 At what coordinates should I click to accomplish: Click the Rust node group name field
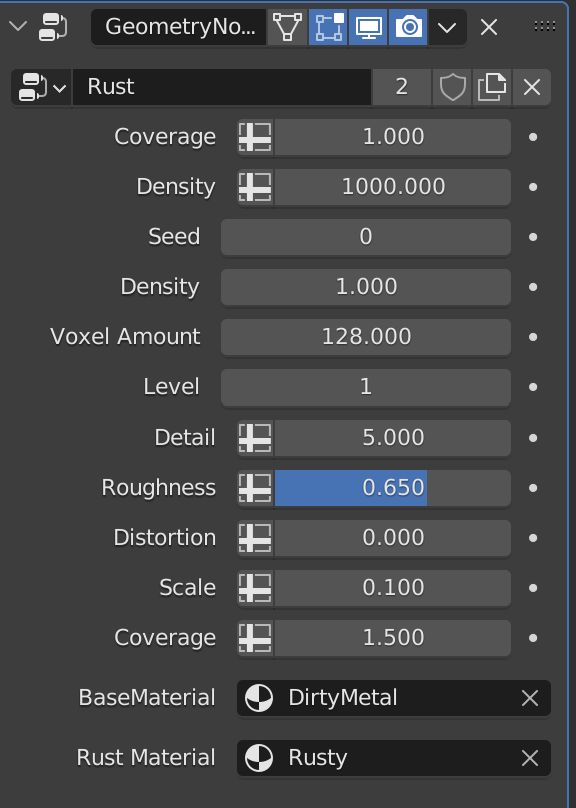click(222, 87)
